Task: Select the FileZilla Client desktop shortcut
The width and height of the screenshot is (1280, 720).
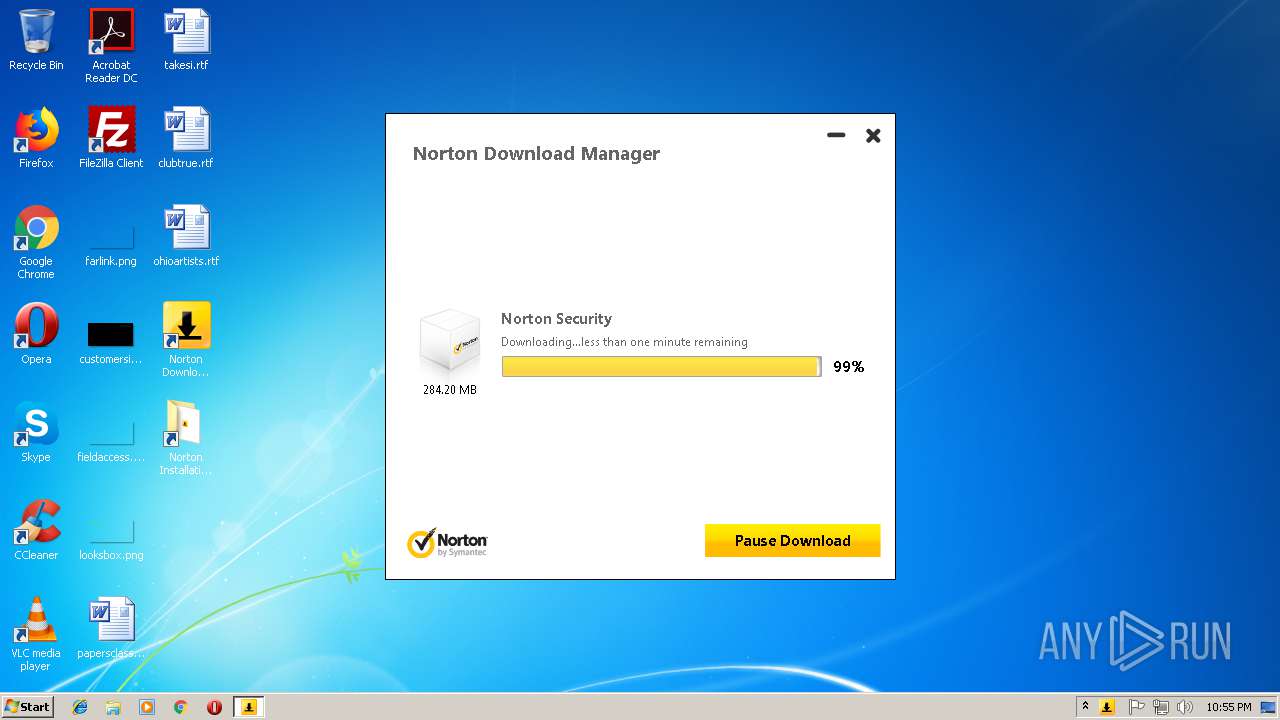Action: [111, 138]
